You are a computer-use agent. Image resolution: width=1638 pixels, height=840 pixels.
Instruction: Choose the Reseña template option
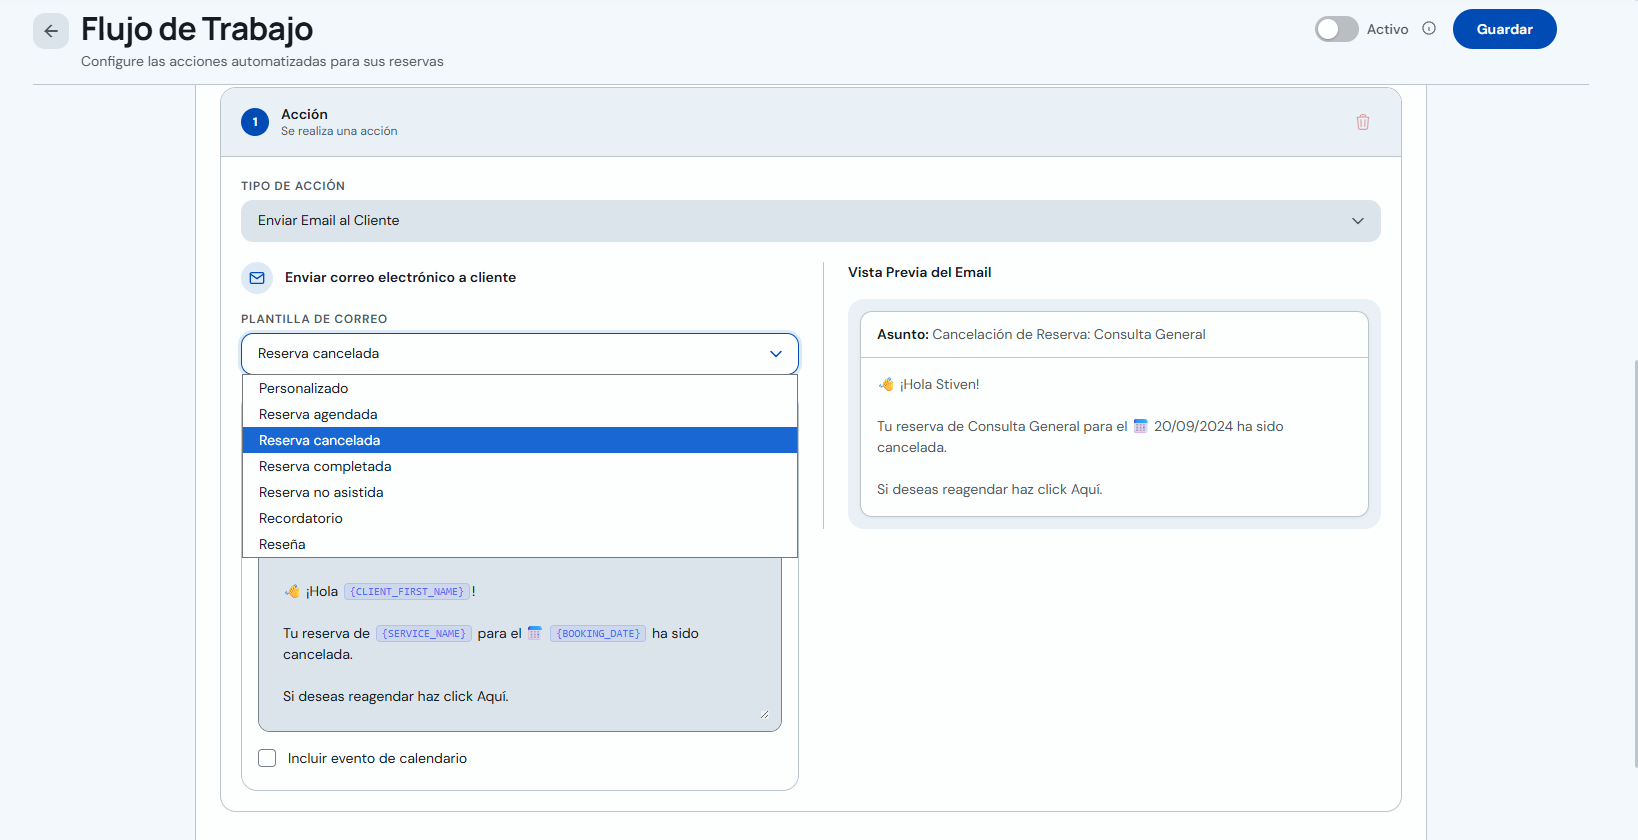(520, 544)
